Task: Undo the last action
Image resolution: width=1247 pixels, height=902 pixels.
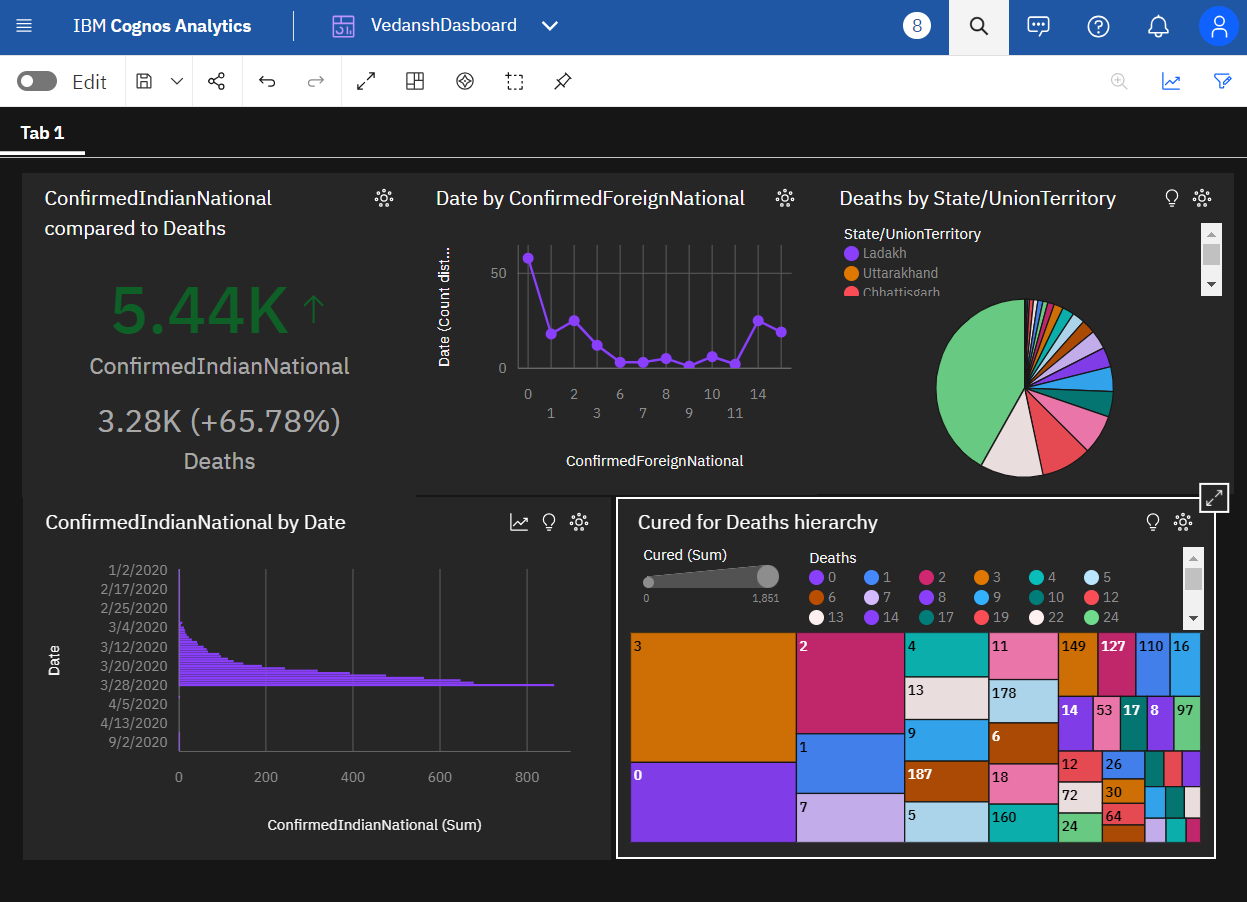Action: tap(267, 82)
